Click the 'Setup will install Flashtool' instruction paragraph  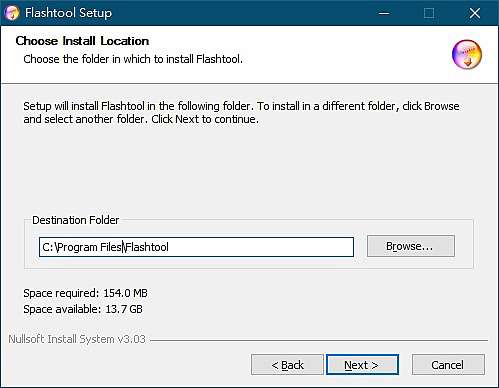(241, 112)
